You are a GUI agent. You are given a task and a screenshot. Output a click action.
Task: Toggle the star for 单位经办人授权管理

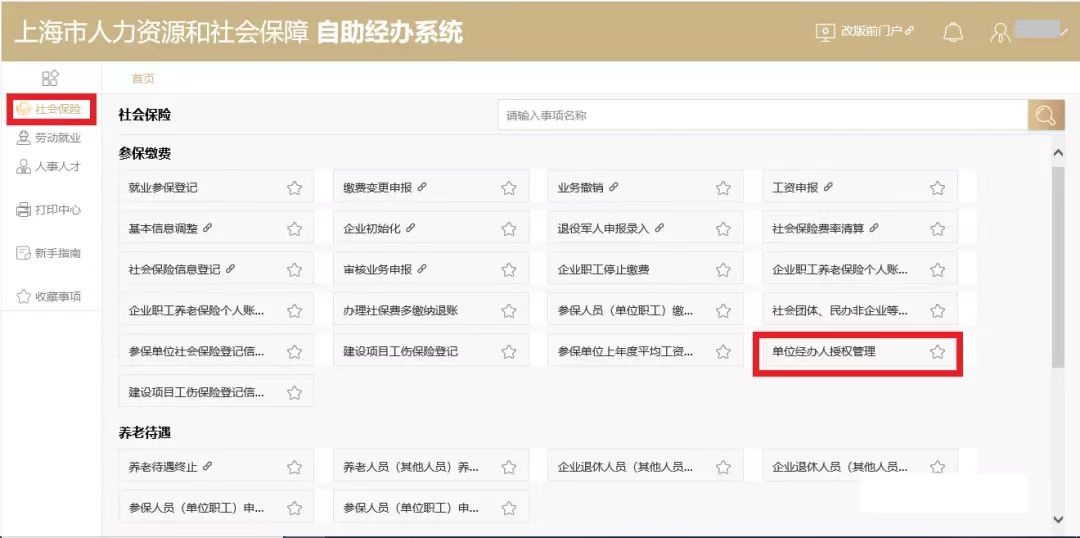point(937,352)
